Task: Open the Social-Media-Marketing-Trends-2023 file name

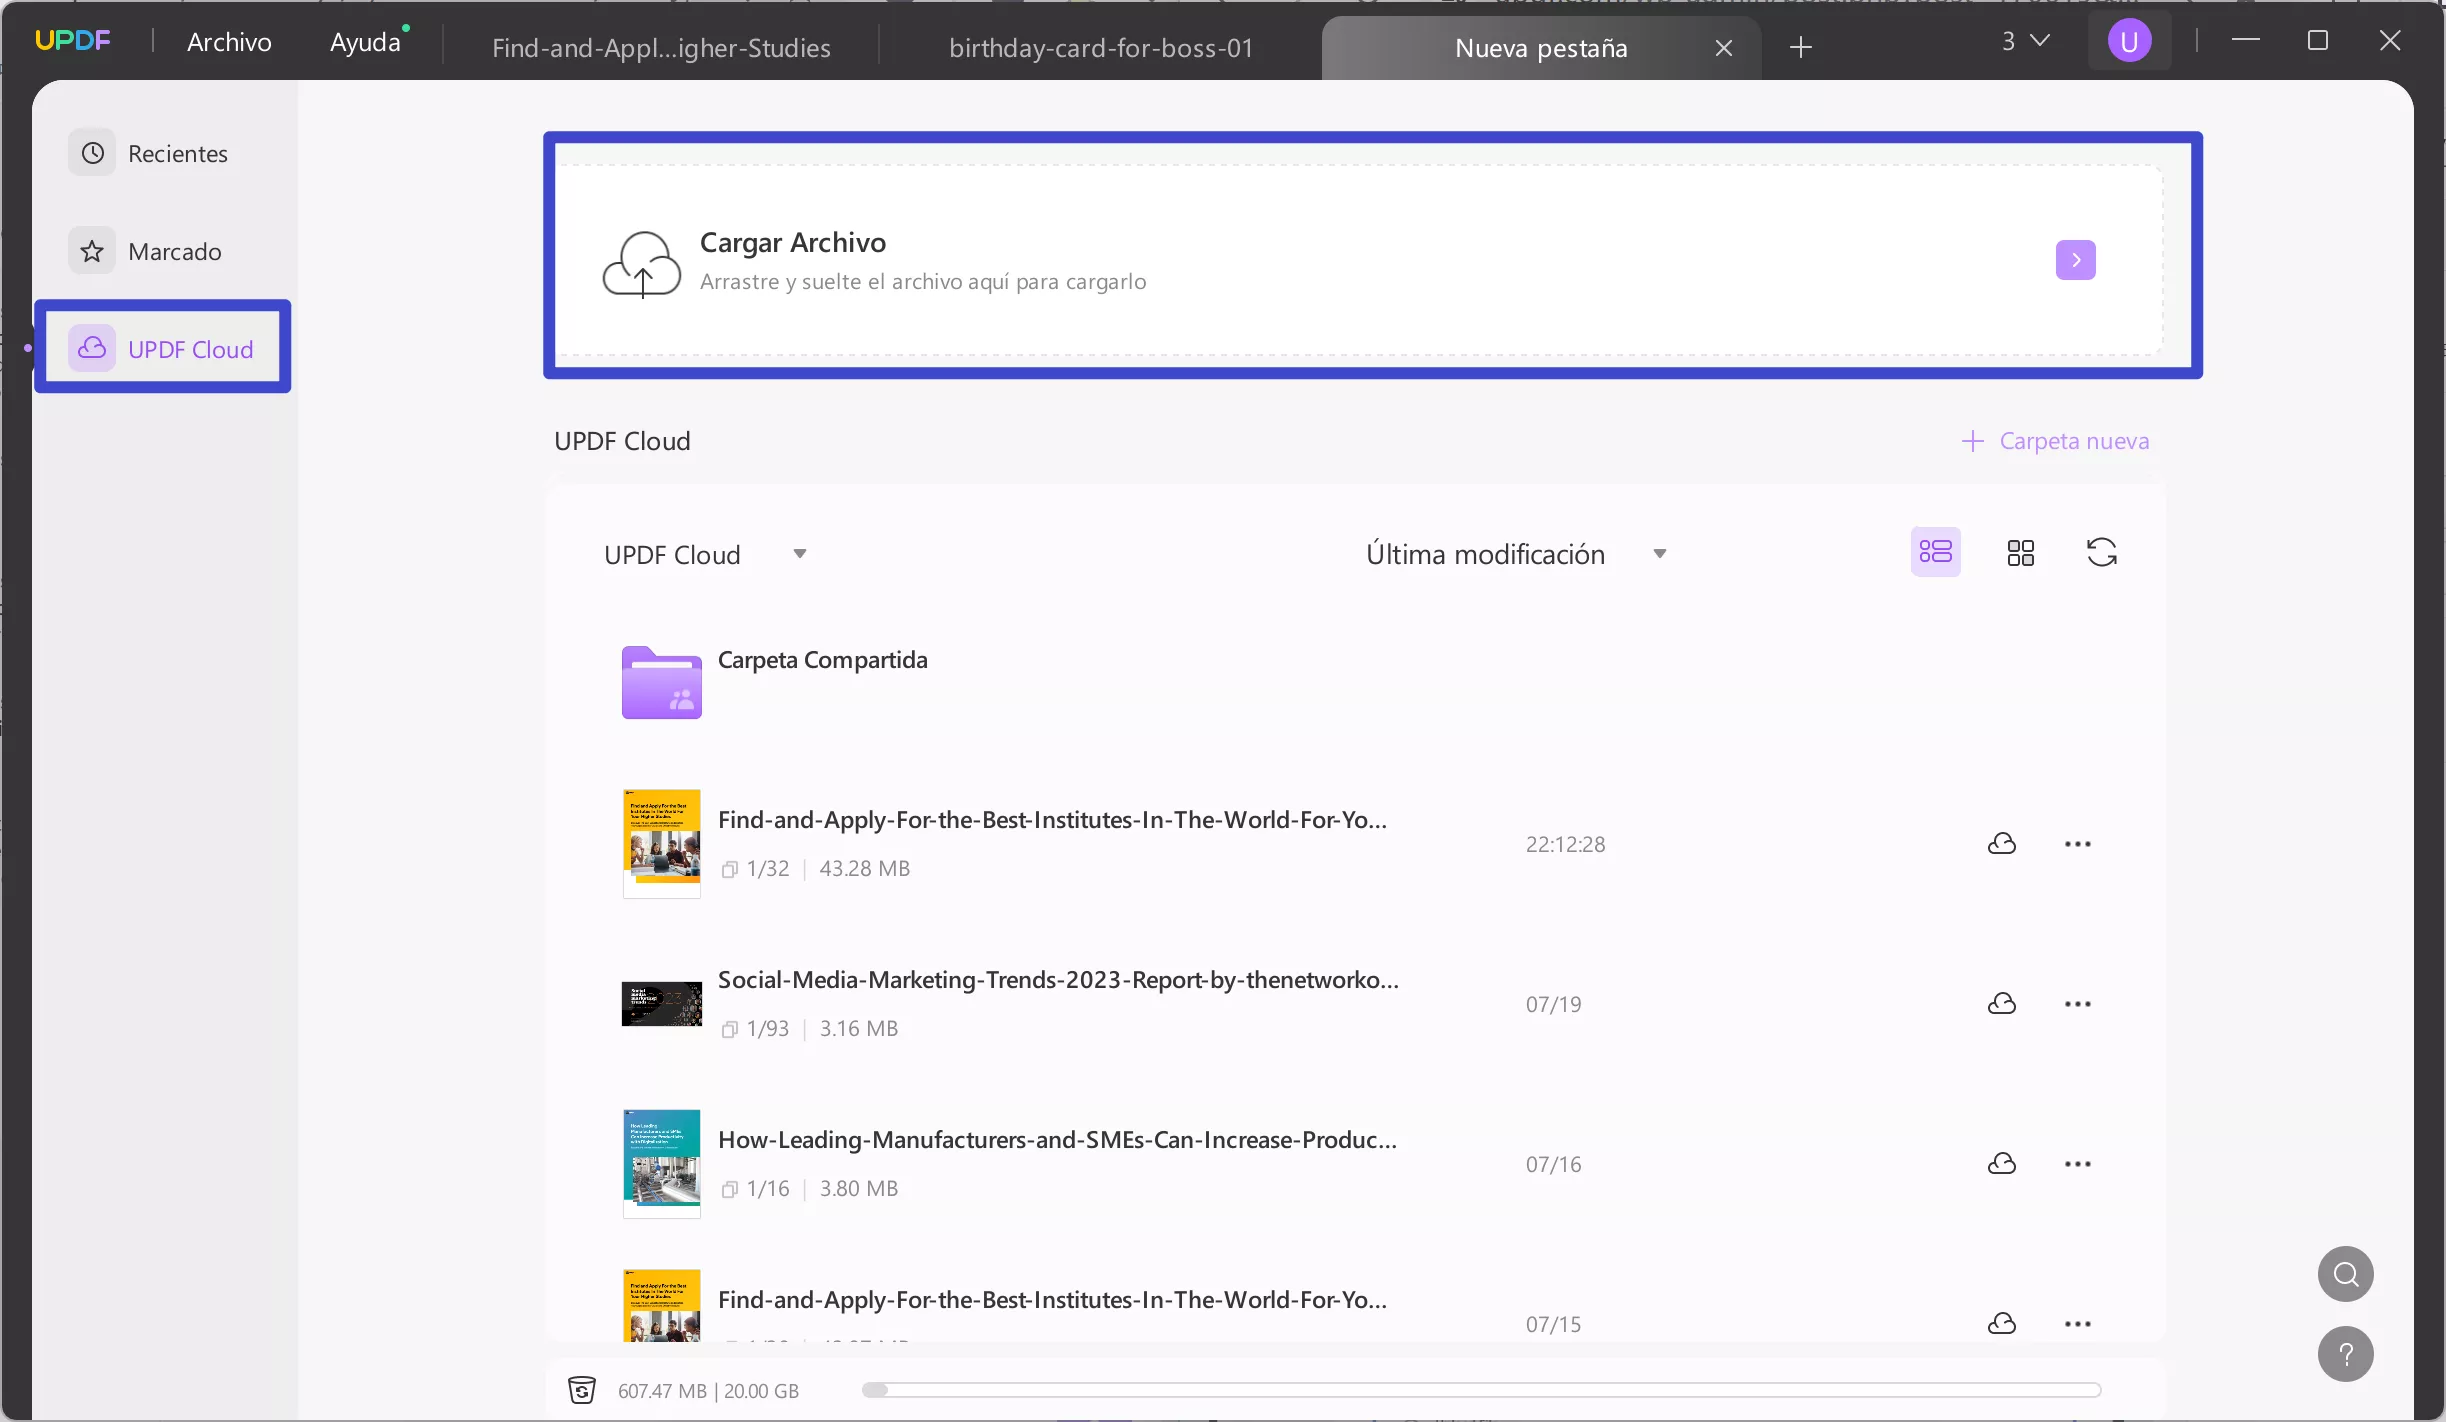Action: [x=1058, y=980]
